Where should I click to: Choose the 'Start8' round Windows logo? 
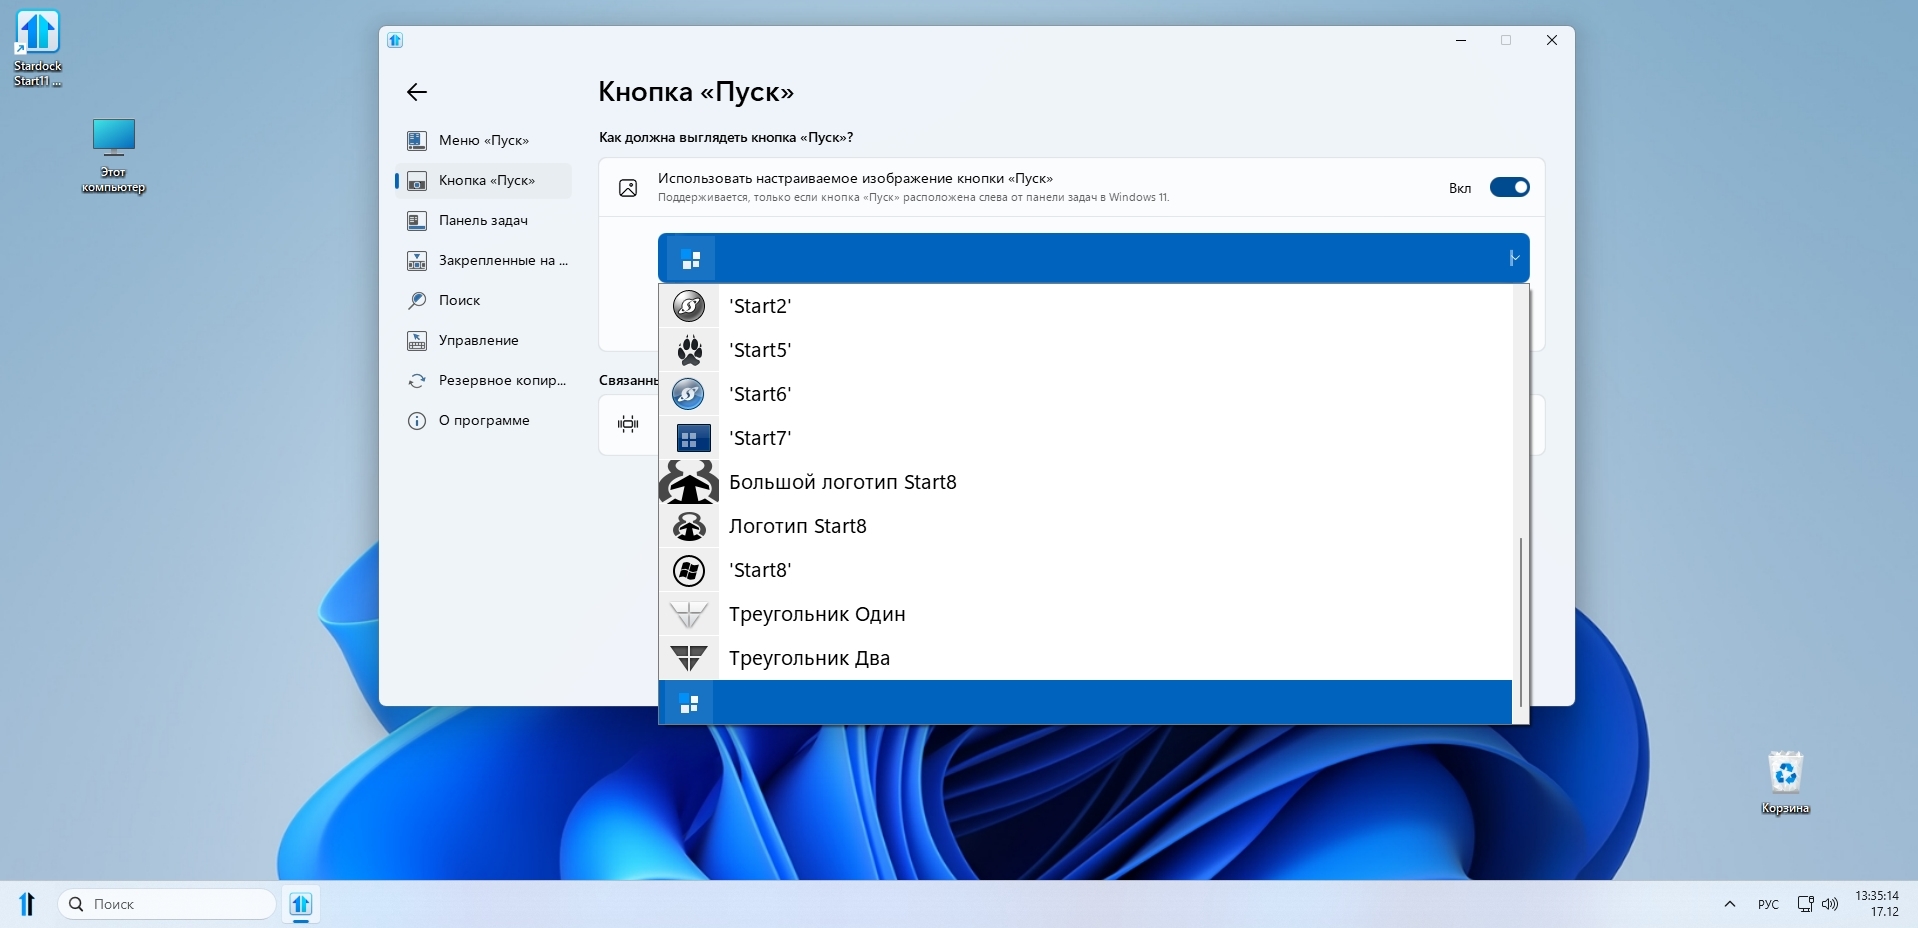point(1085,570)
